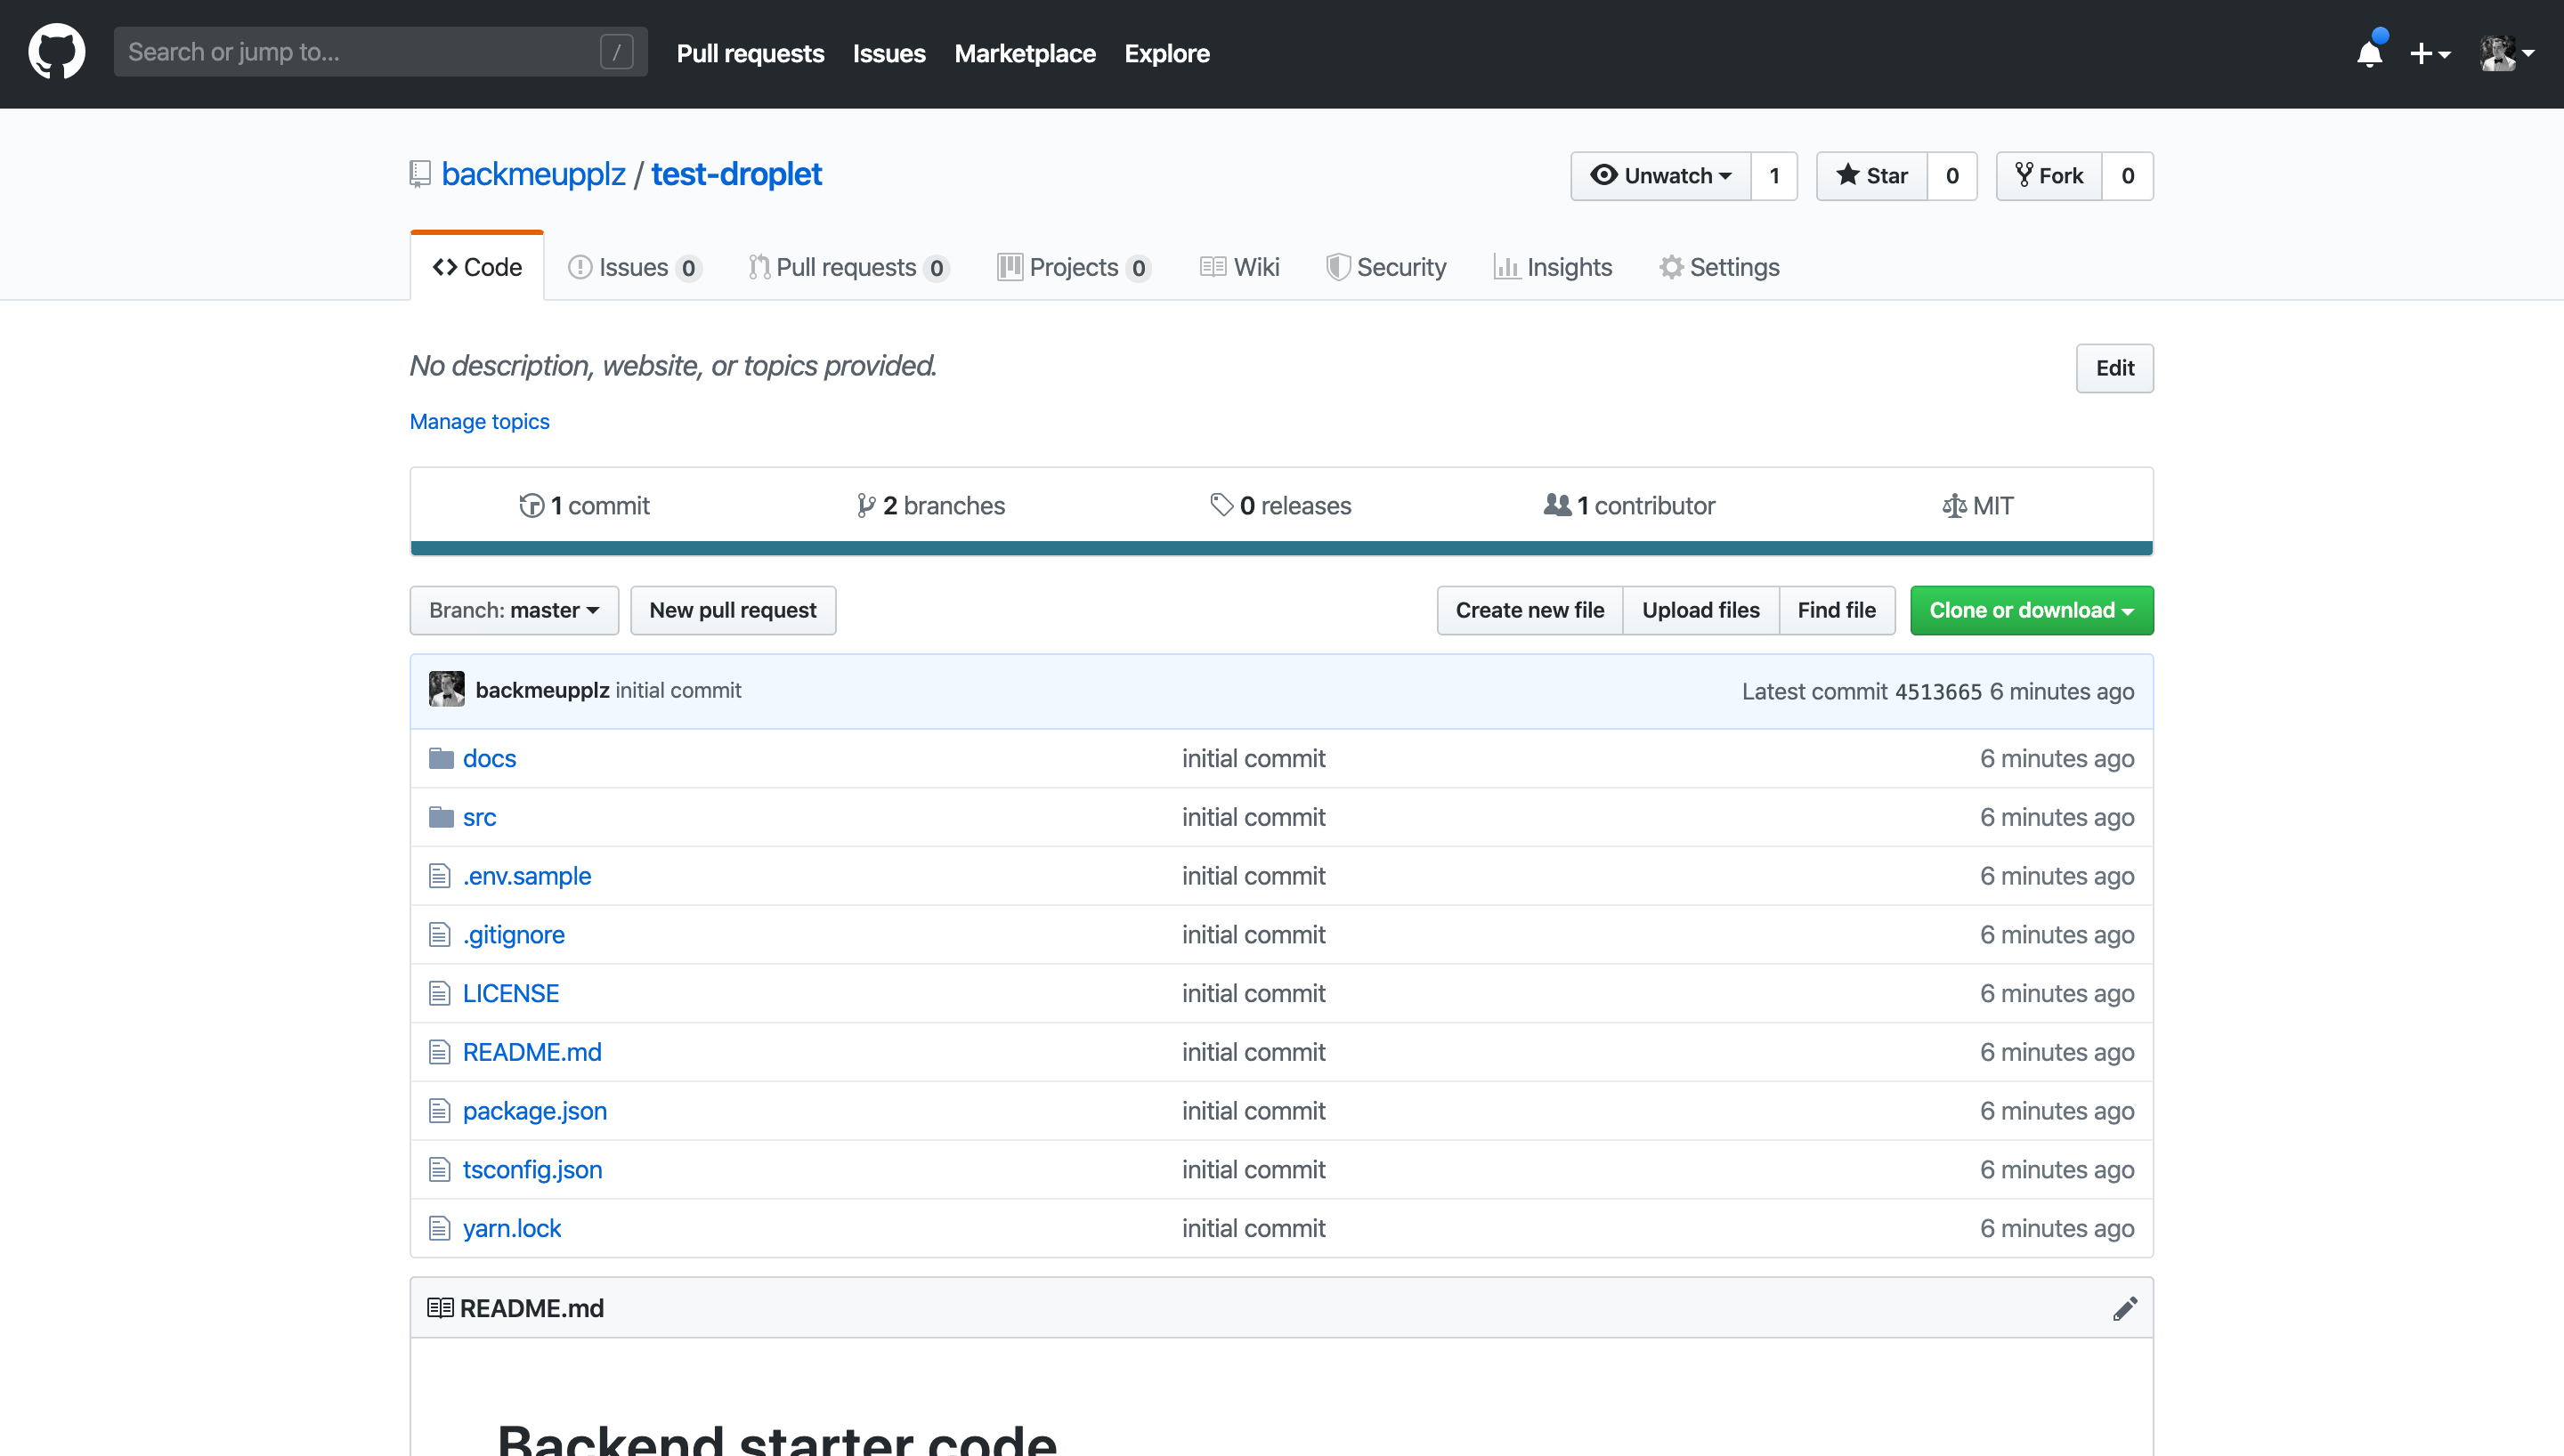View 0 releases
Image resolution: width=2564 pixels, height=1456 pixels.
(x=1280, y=505)
